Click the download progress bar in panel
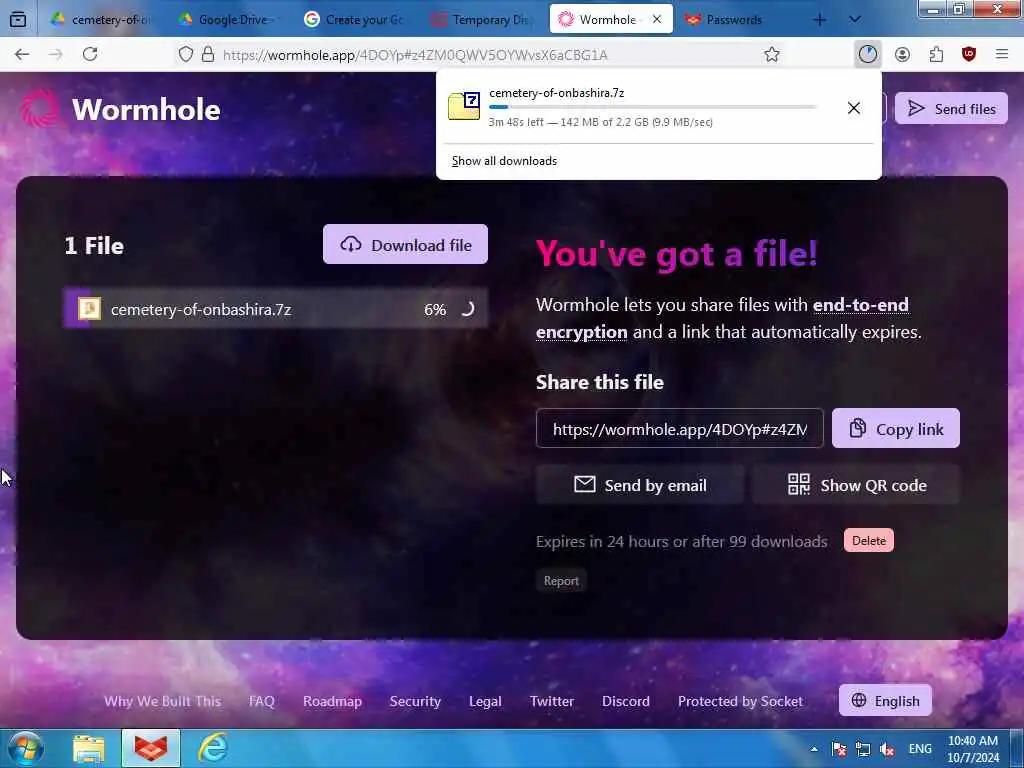1024x768 pixels. tap(652, 106)
